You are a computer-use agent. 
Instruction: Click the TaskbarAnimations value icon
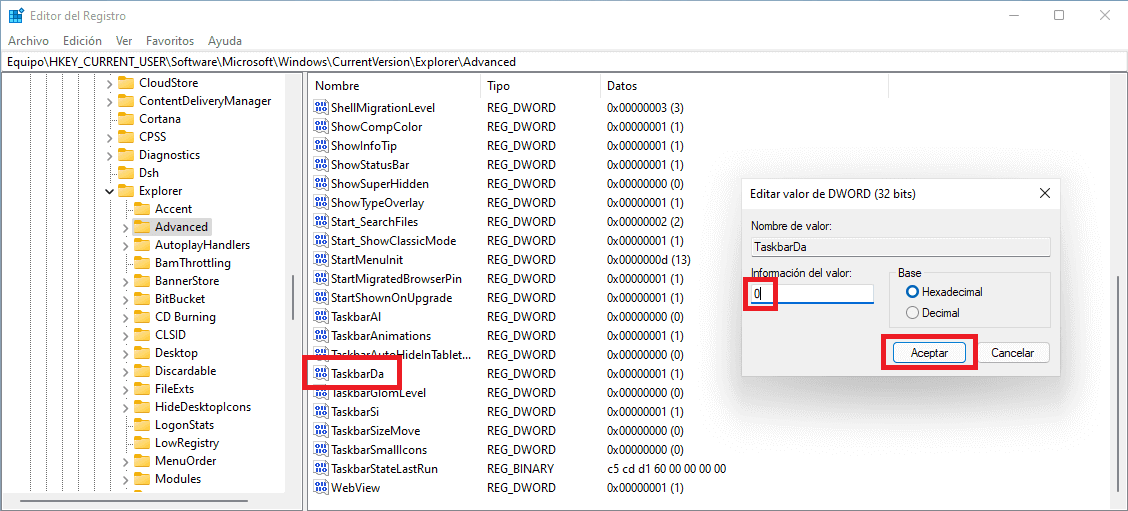click(x=321, y=335)
